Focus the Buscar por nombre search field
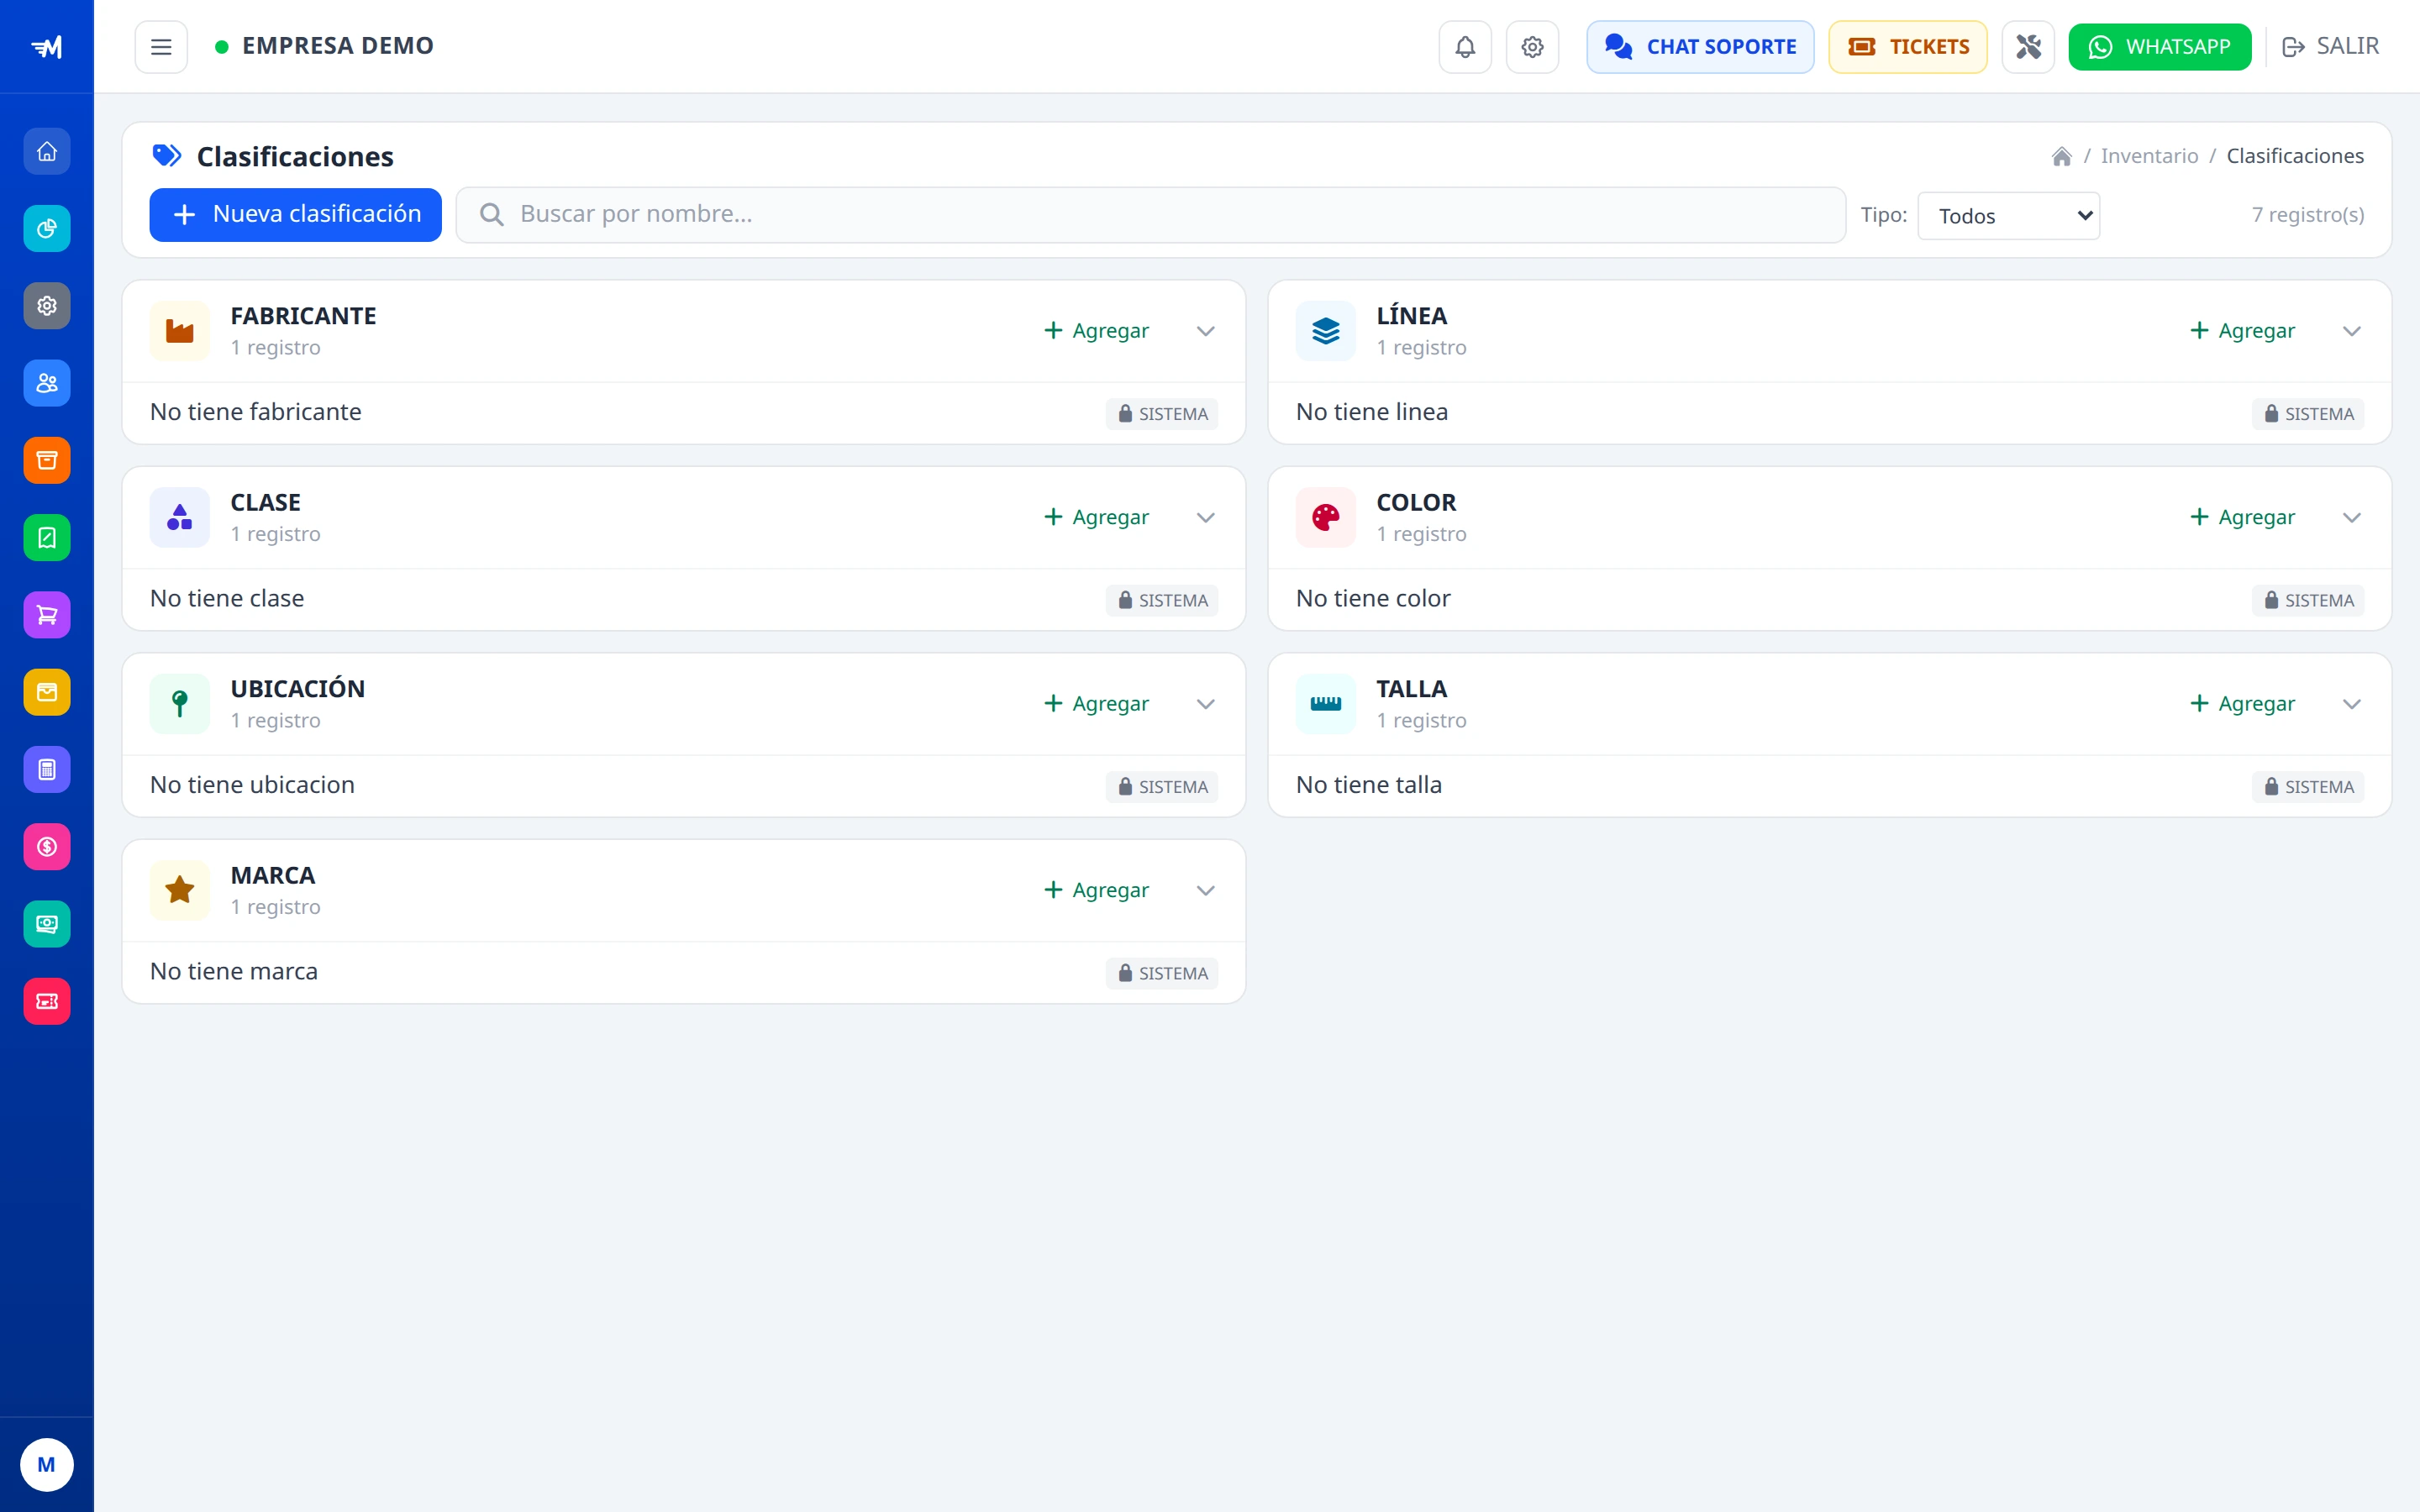 pos(1150,215)
